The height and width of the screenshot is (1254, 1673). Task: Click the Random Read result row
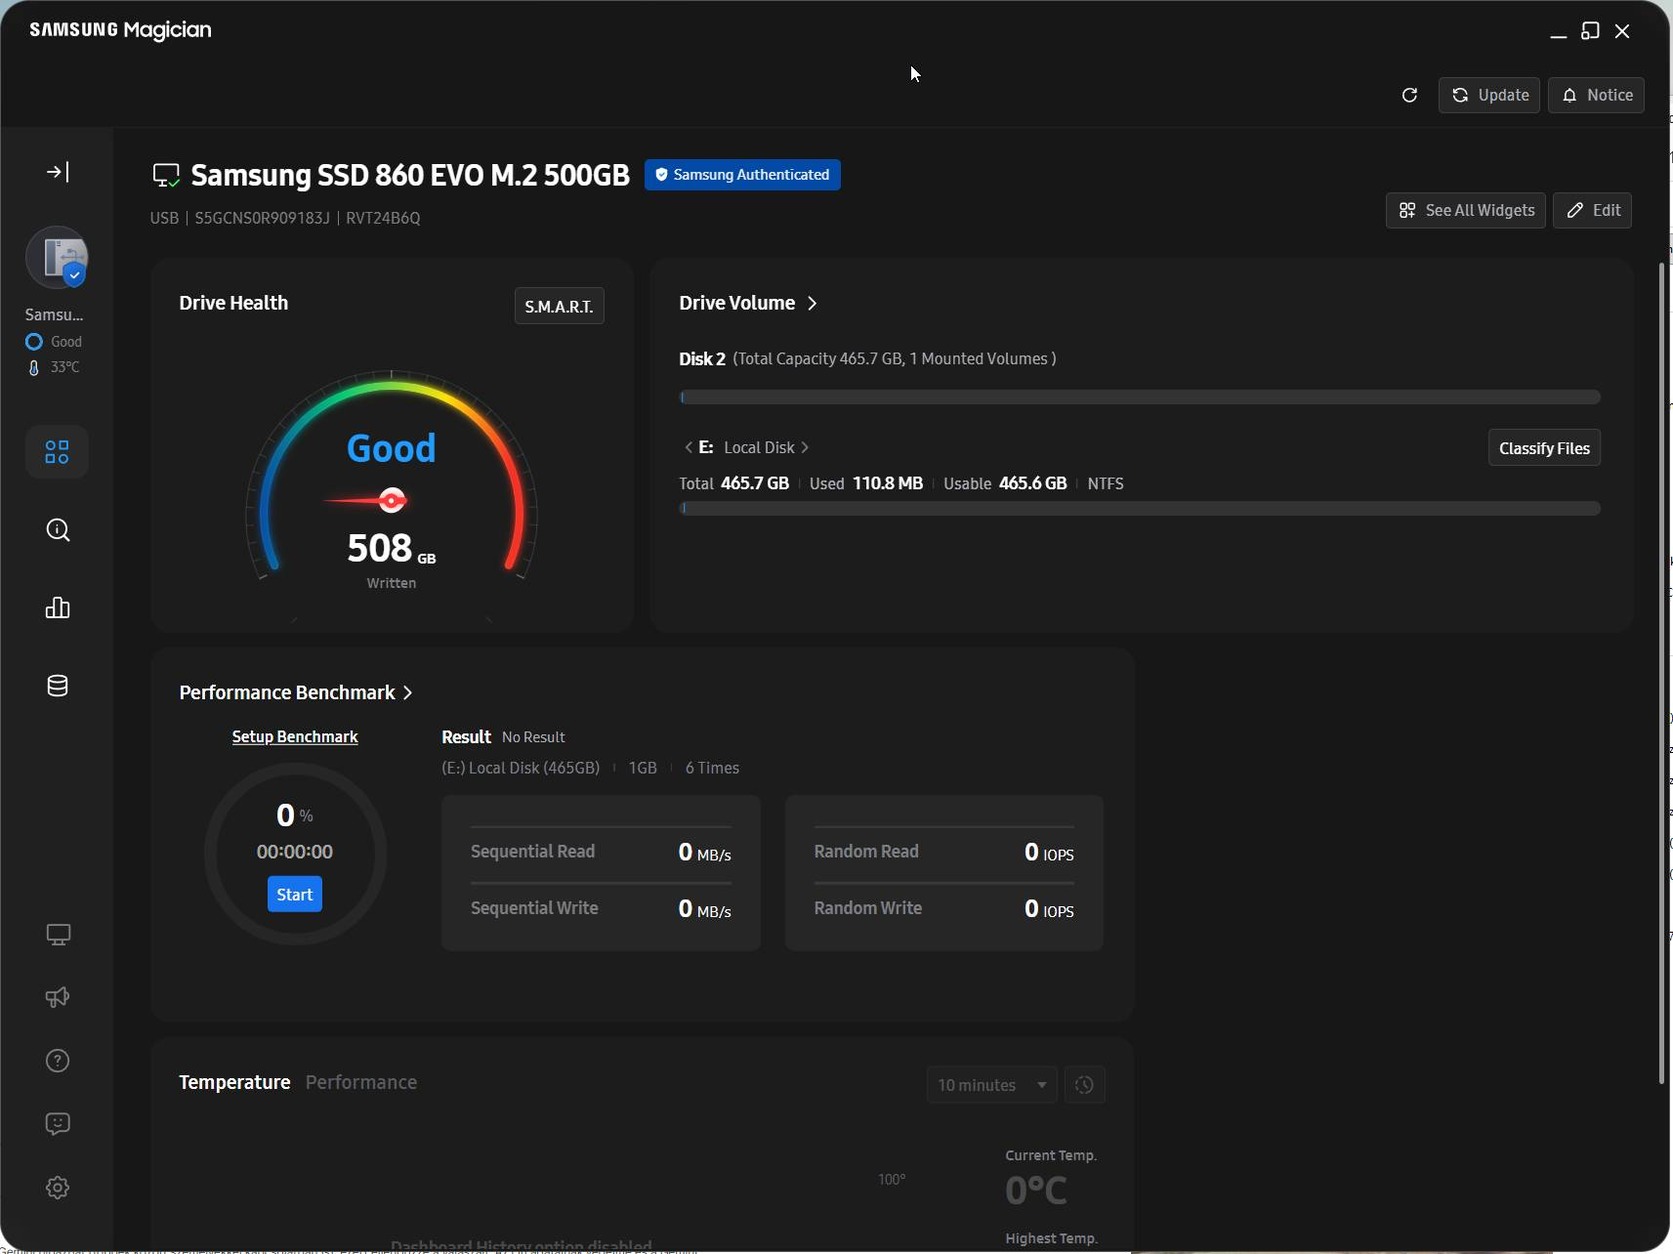(944, 853)
